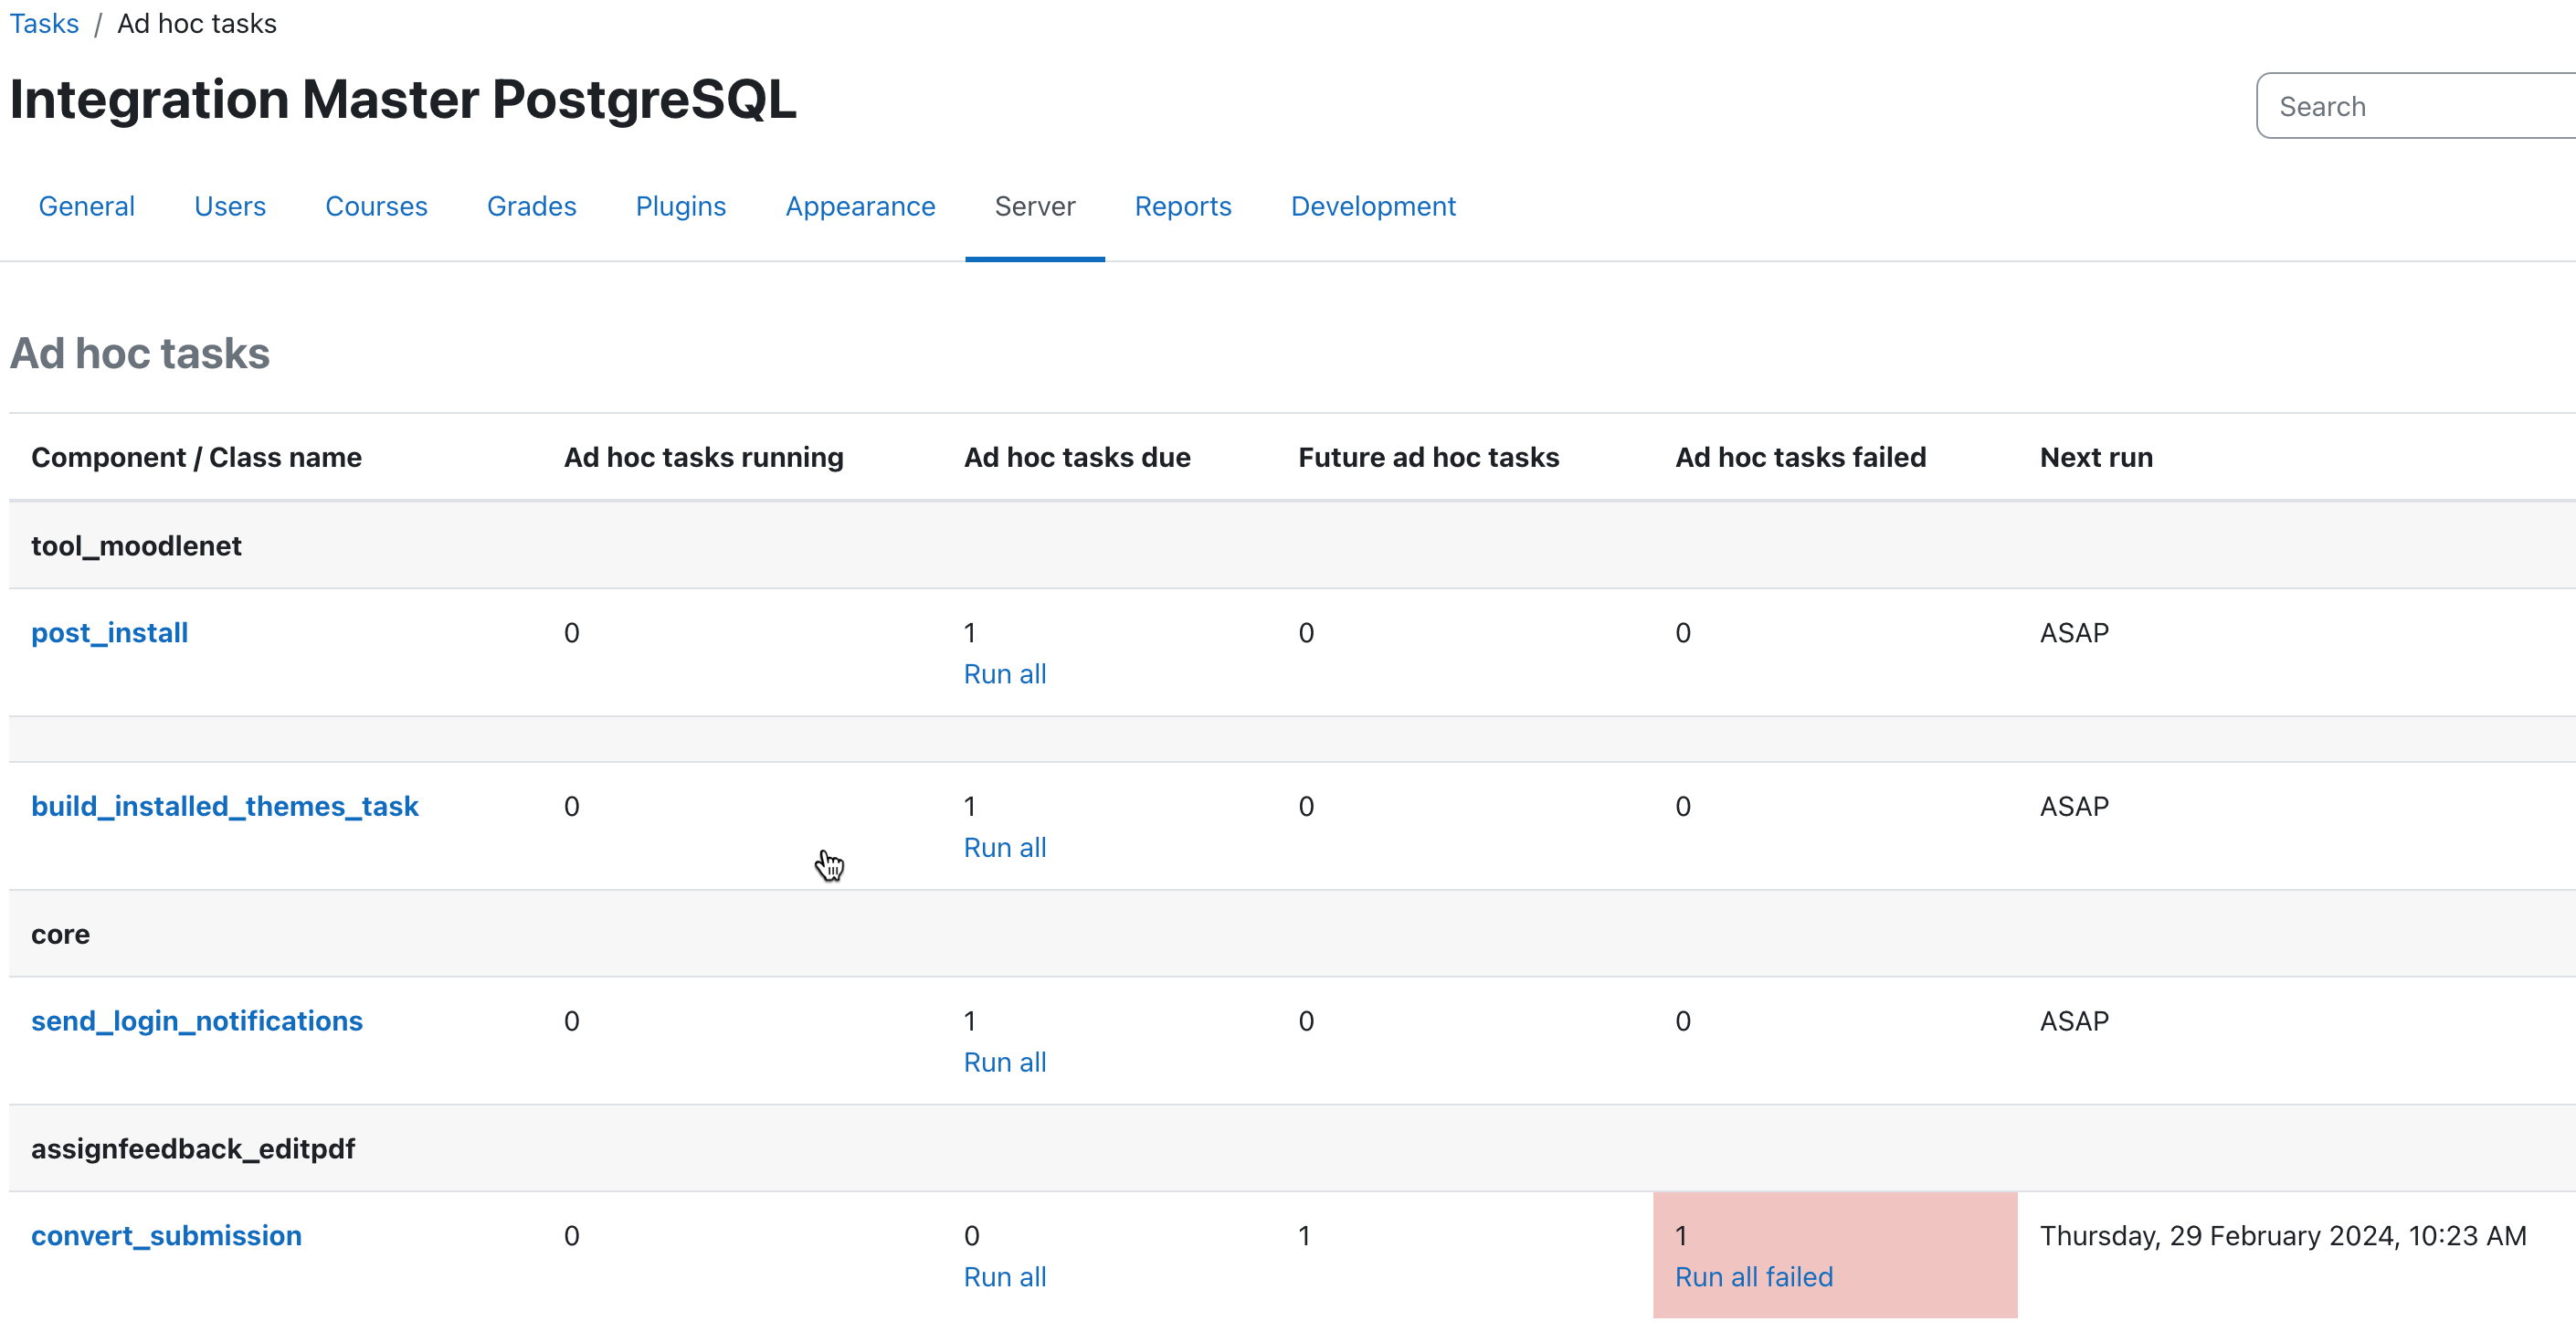Click into the Search field
Screen dimensions: 2576x1343
pyautogui.click(x=2416, y=106)
